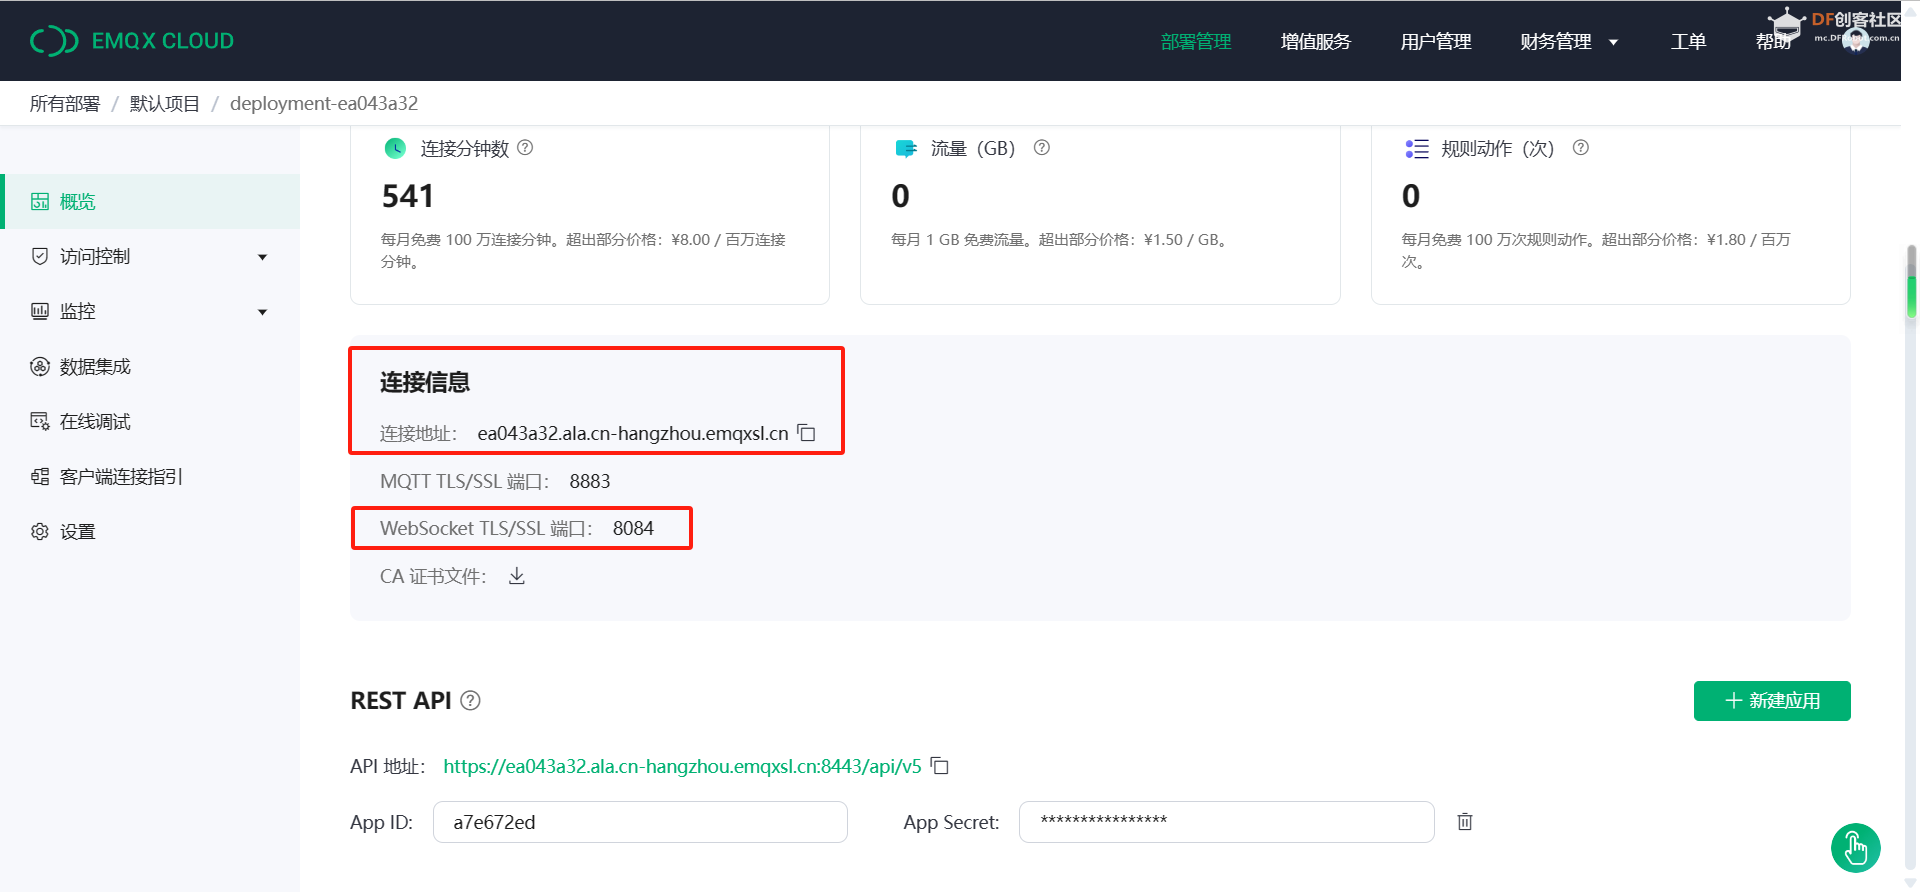Screen dimensions: 1920x892
Task: Click the 流量 traffic icon
Action: pos(906,148)
